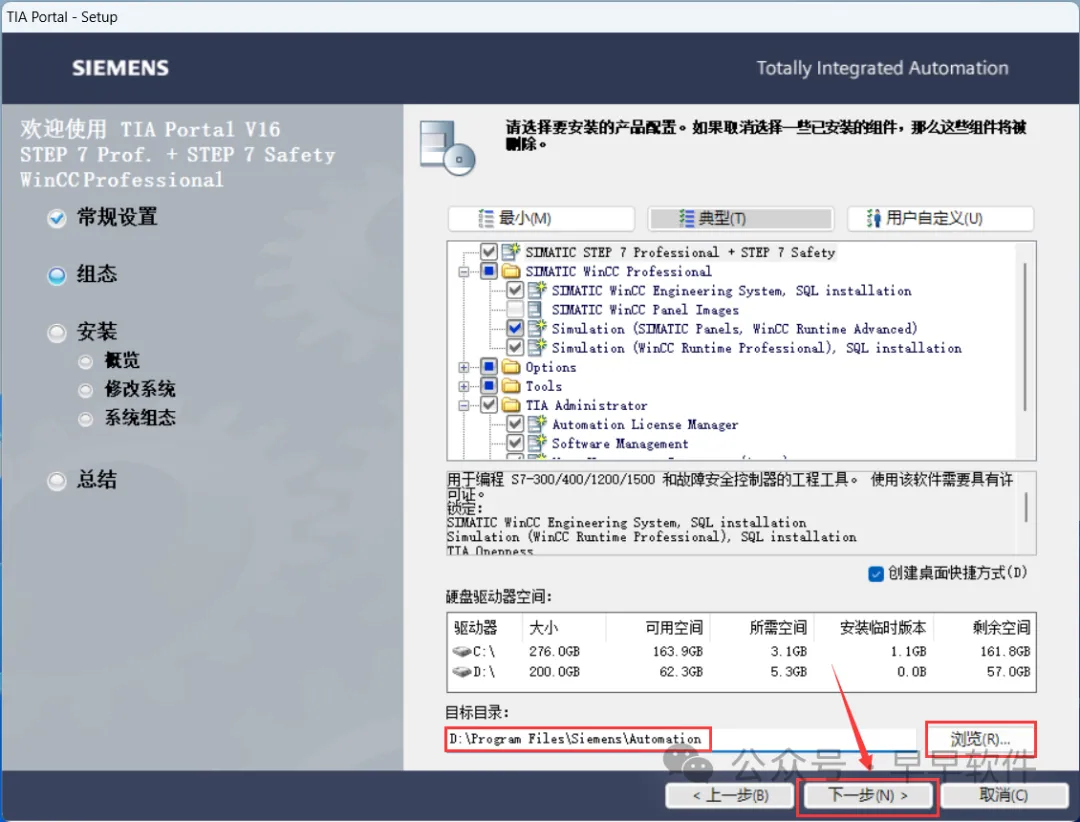Collapse the TIA Administrator node
Viewport: 1080px width, 822px height.
point(464,406)
